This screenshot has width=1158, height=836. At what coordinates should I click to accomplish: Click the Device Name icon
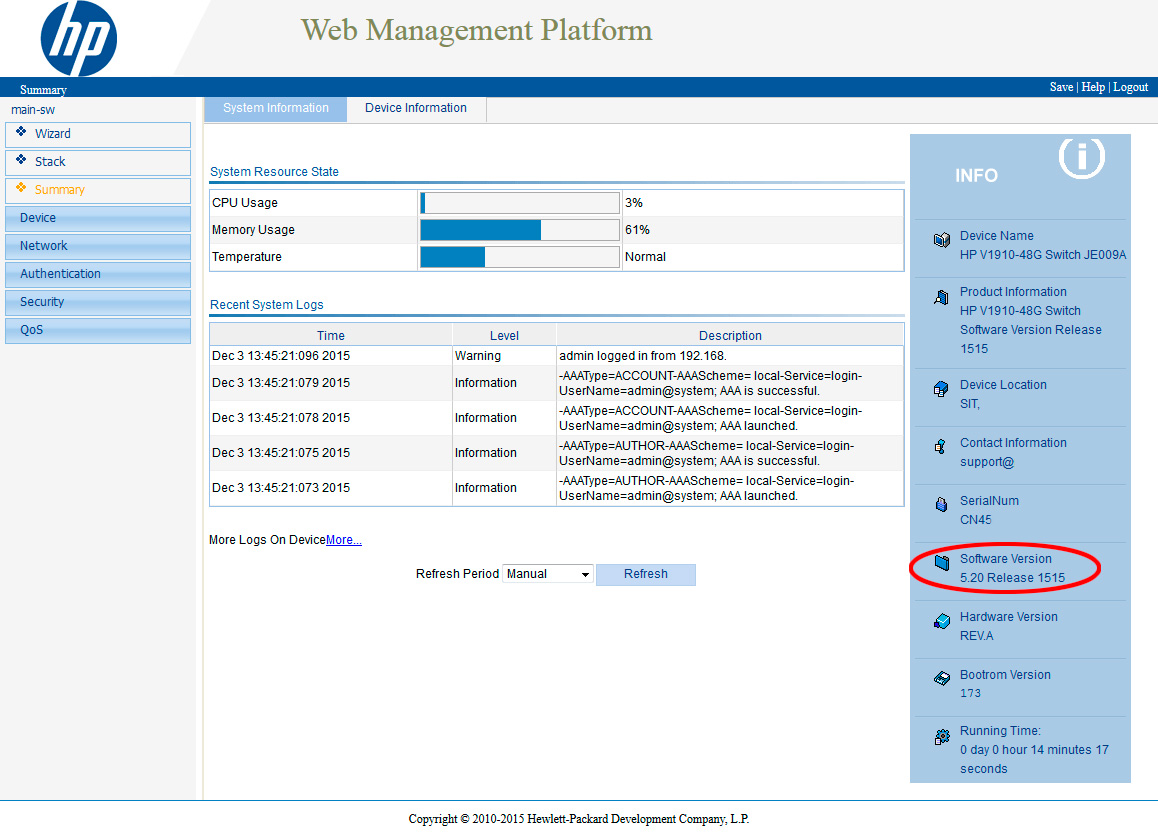click(x=942, y=240)
